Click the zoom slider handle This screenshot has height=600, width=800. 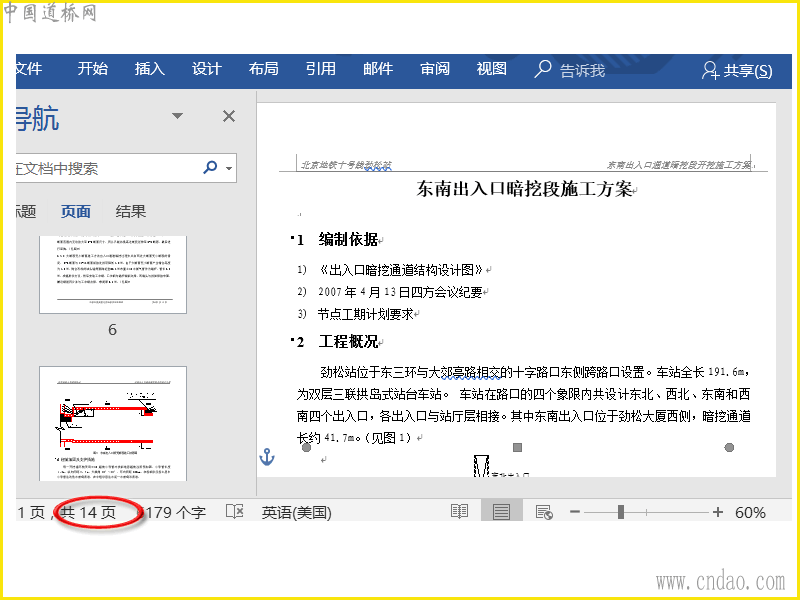click(x=621, y=511)
